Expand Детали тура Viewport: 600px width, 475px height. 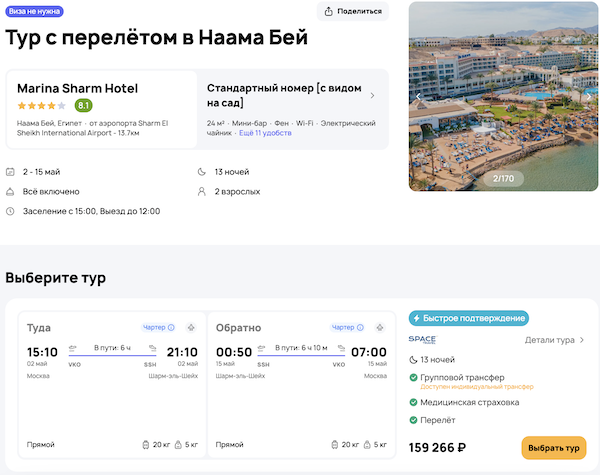(555, 340)
